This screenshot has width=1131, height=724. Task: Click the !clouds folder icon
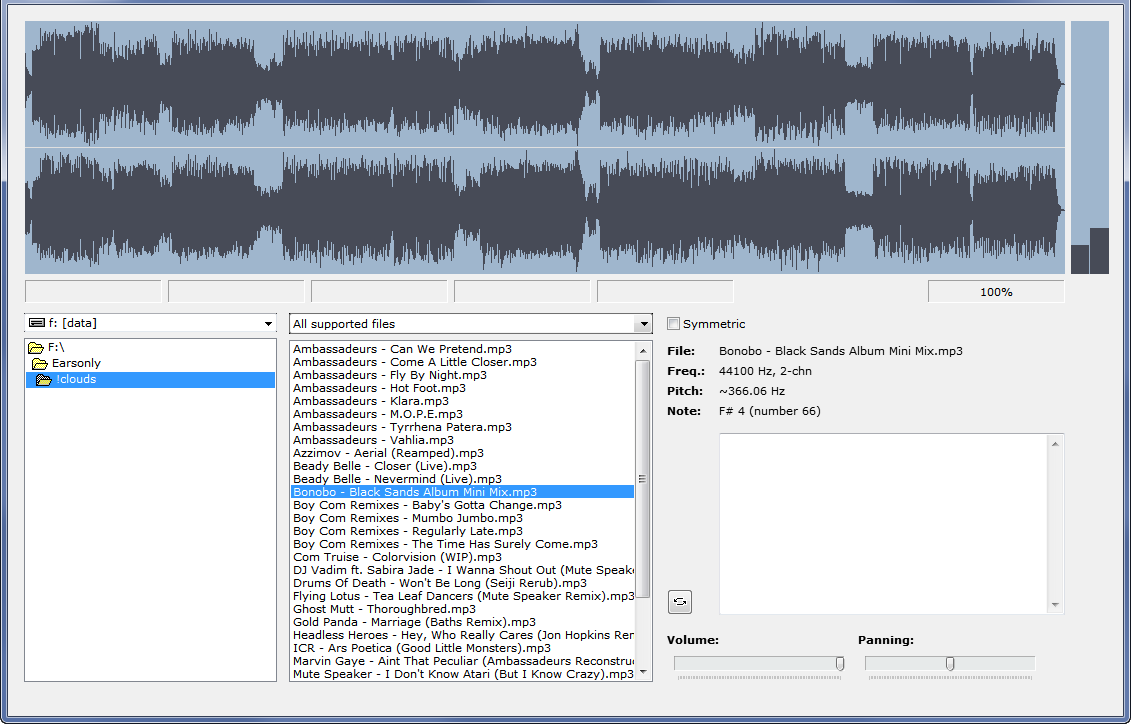[44, 380]
